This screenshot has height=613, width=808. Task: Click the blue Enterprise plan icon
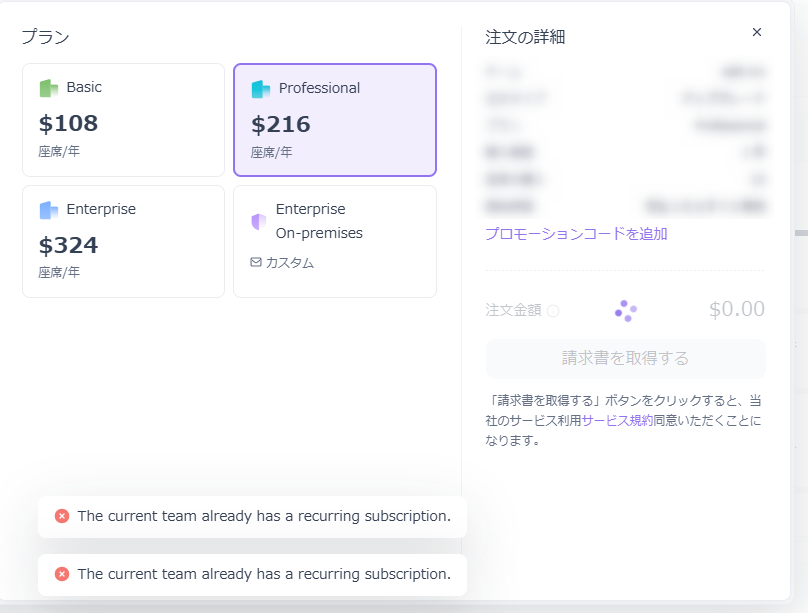pyautogui.click(x=49, y=210)
